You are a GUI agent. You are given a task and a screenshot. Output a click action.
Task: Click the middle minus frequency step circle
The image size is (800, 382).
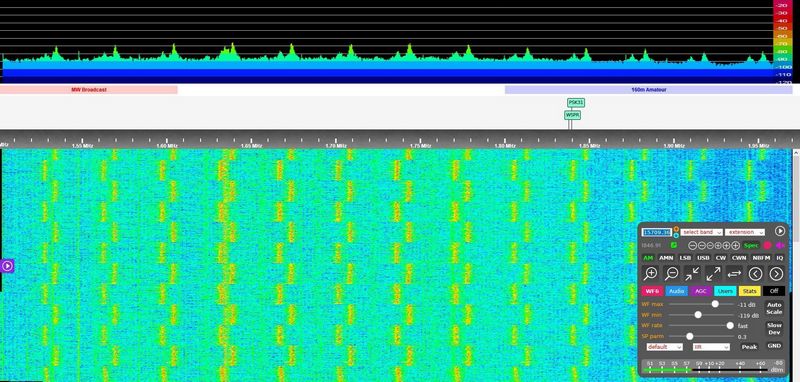point(701,246)
